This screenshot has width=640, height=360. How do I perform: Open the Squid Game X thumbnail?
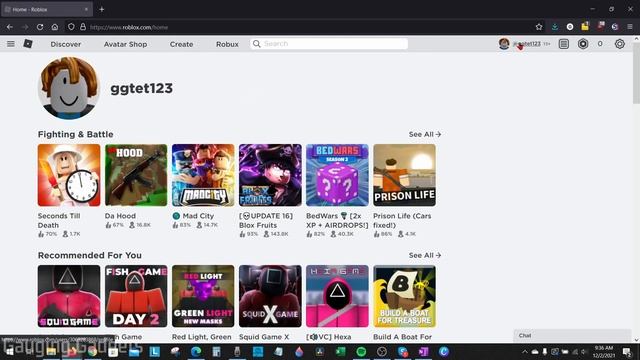pyautogui.click(x=270, y=296)
